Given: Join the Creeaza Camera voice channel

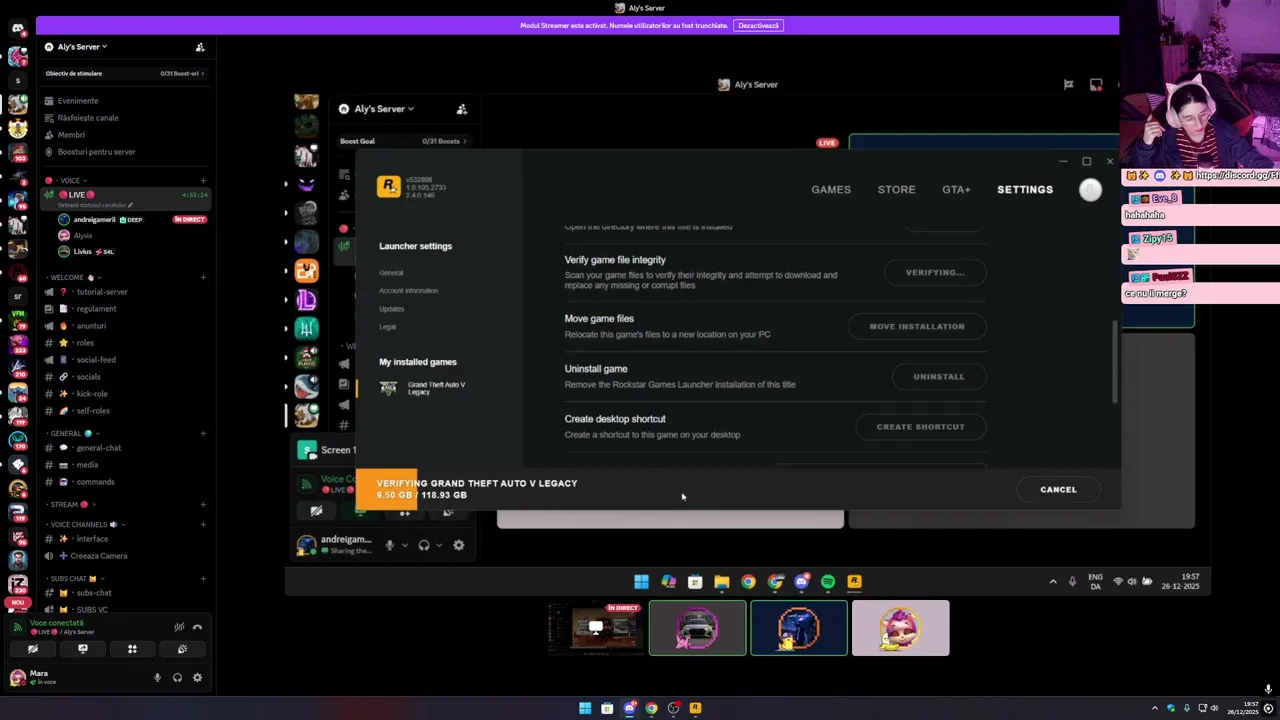Looking at the screenshot, I should pyautogui.click(x=124, y=556).
